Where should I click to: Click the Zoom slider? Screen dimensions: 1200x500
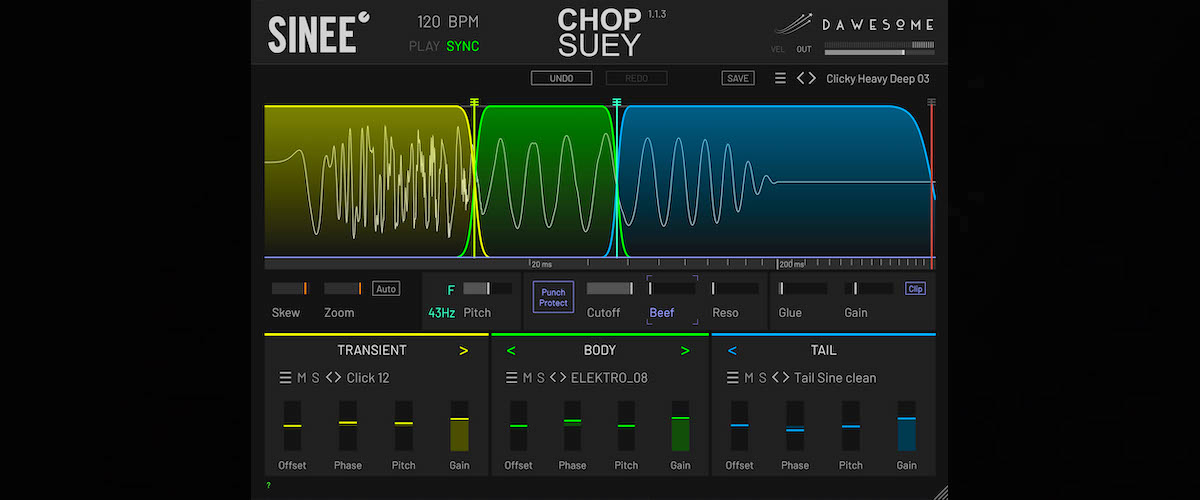pos(343,289)
